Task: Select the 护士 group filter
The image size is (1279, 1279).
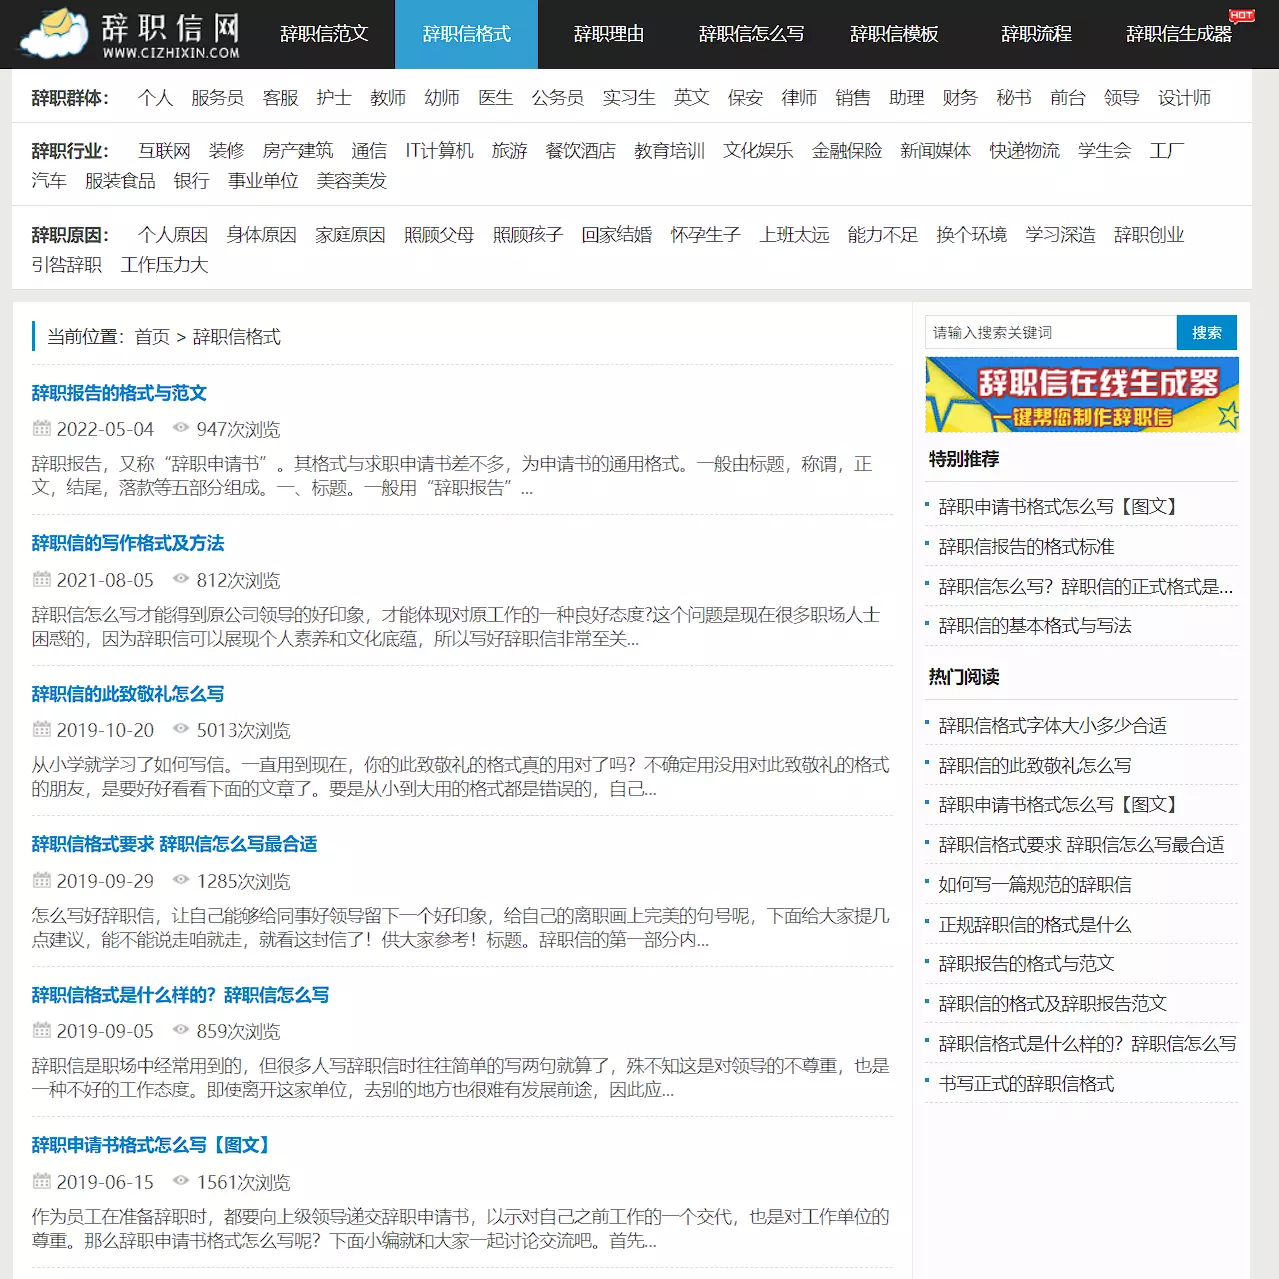Action: tap(333, 98)
